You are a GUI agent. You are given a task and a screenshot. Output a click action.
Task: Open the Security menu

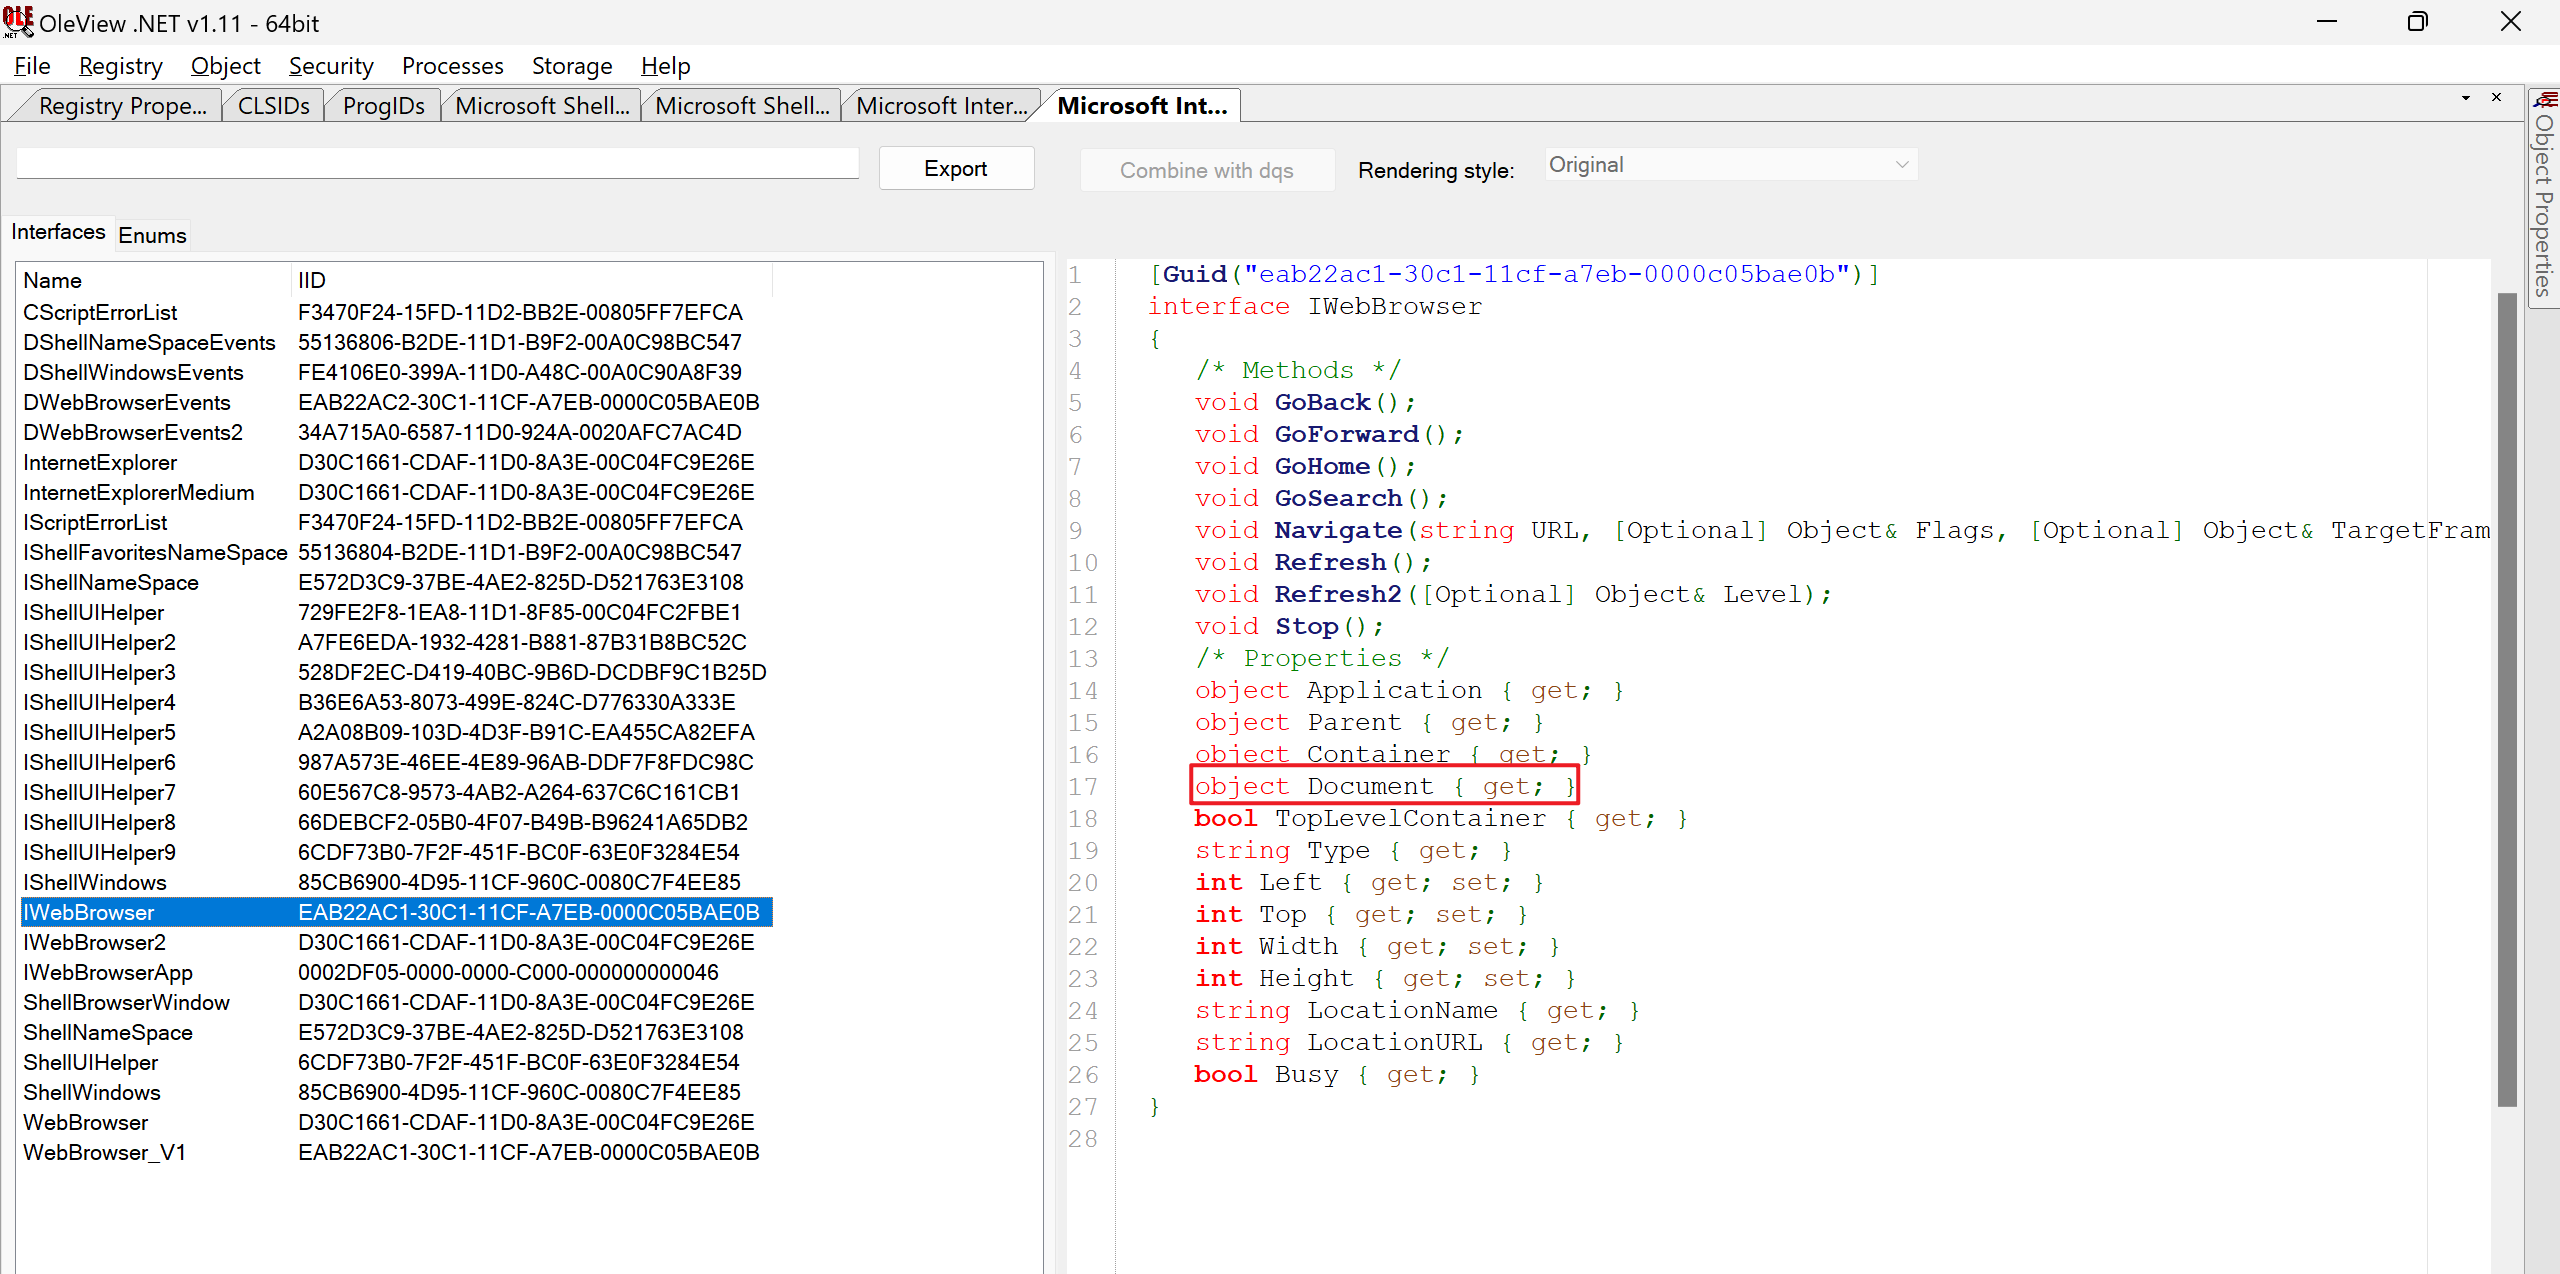tap(331, 66)
